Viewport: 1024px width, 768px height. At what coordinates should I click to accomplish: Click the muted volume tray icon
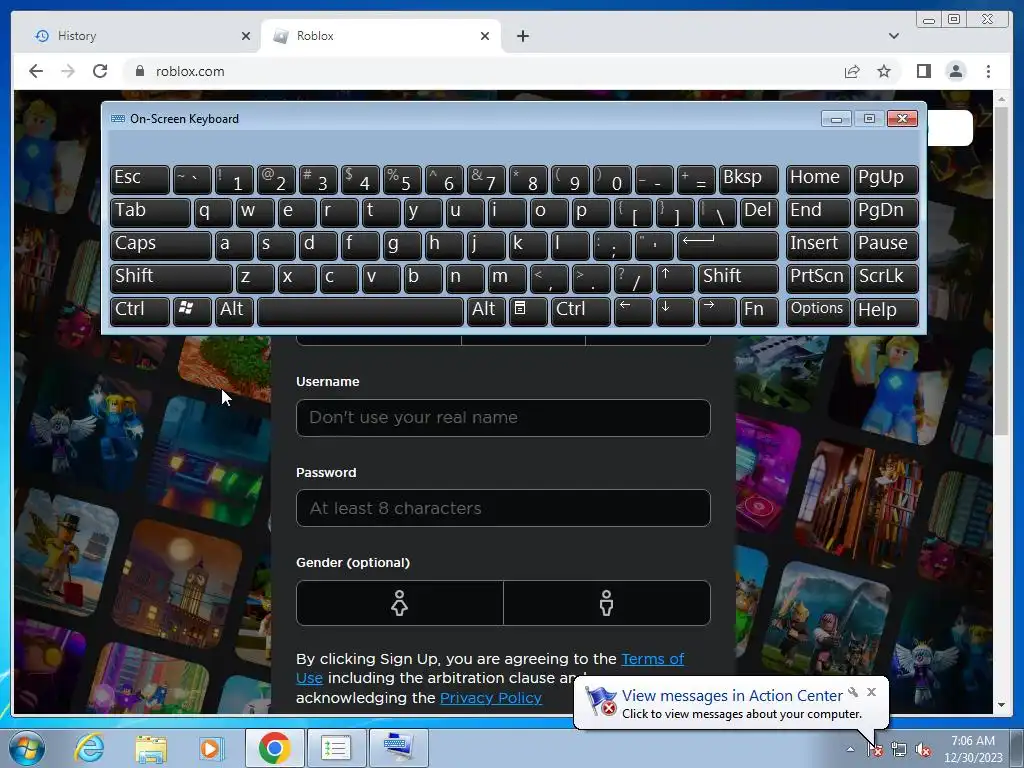click(923, 750)
